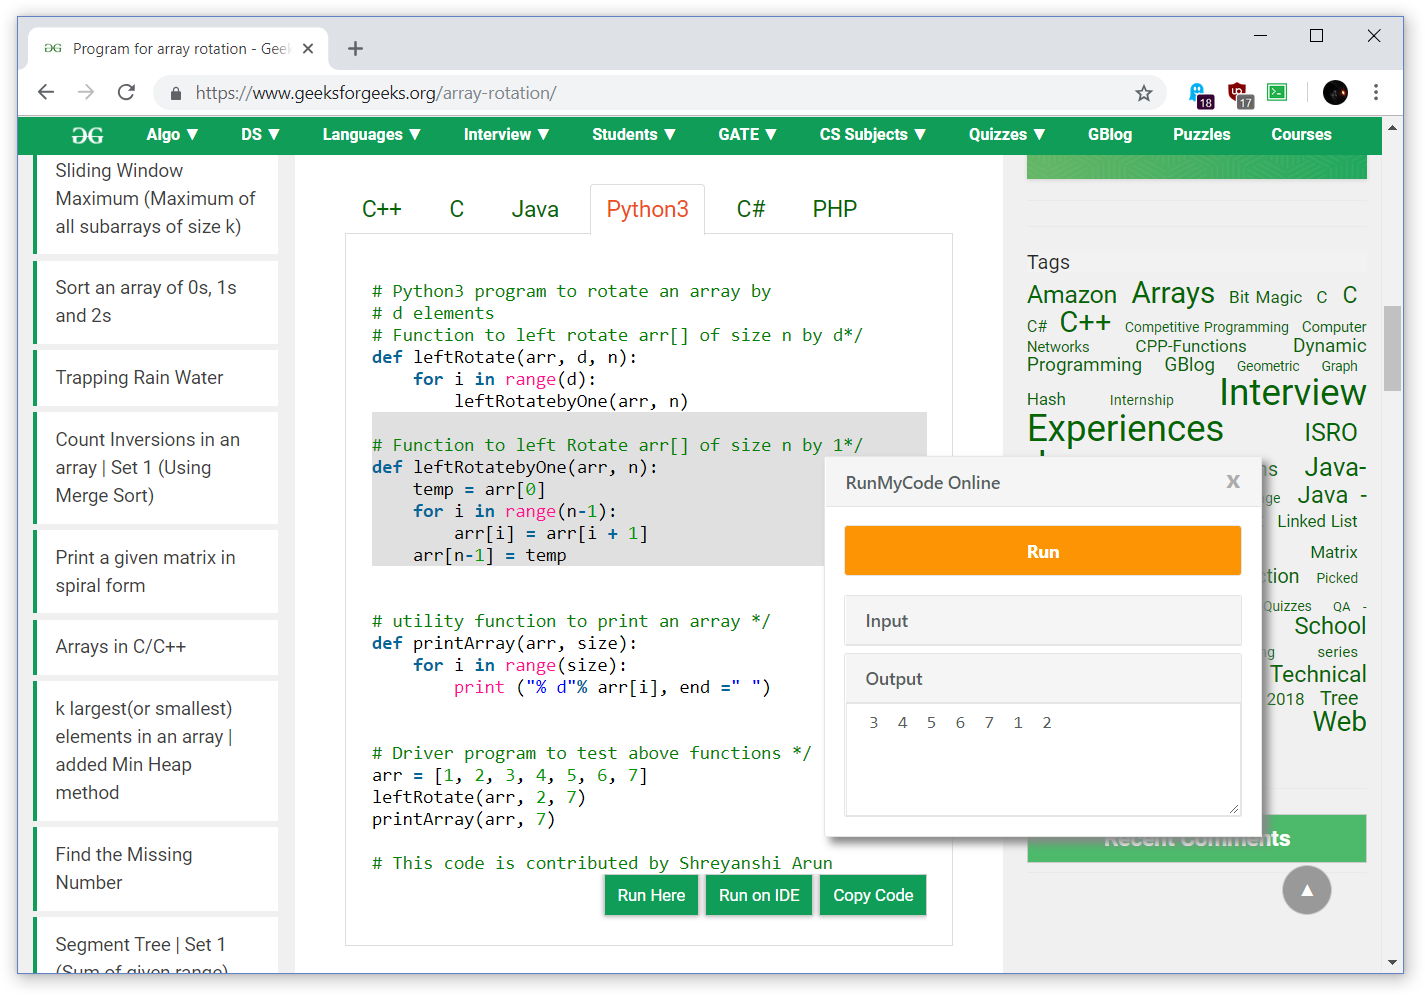This screenshot has height=996, width=1425.
Task: Select the Python3 code tab
Action: [647, 209]
